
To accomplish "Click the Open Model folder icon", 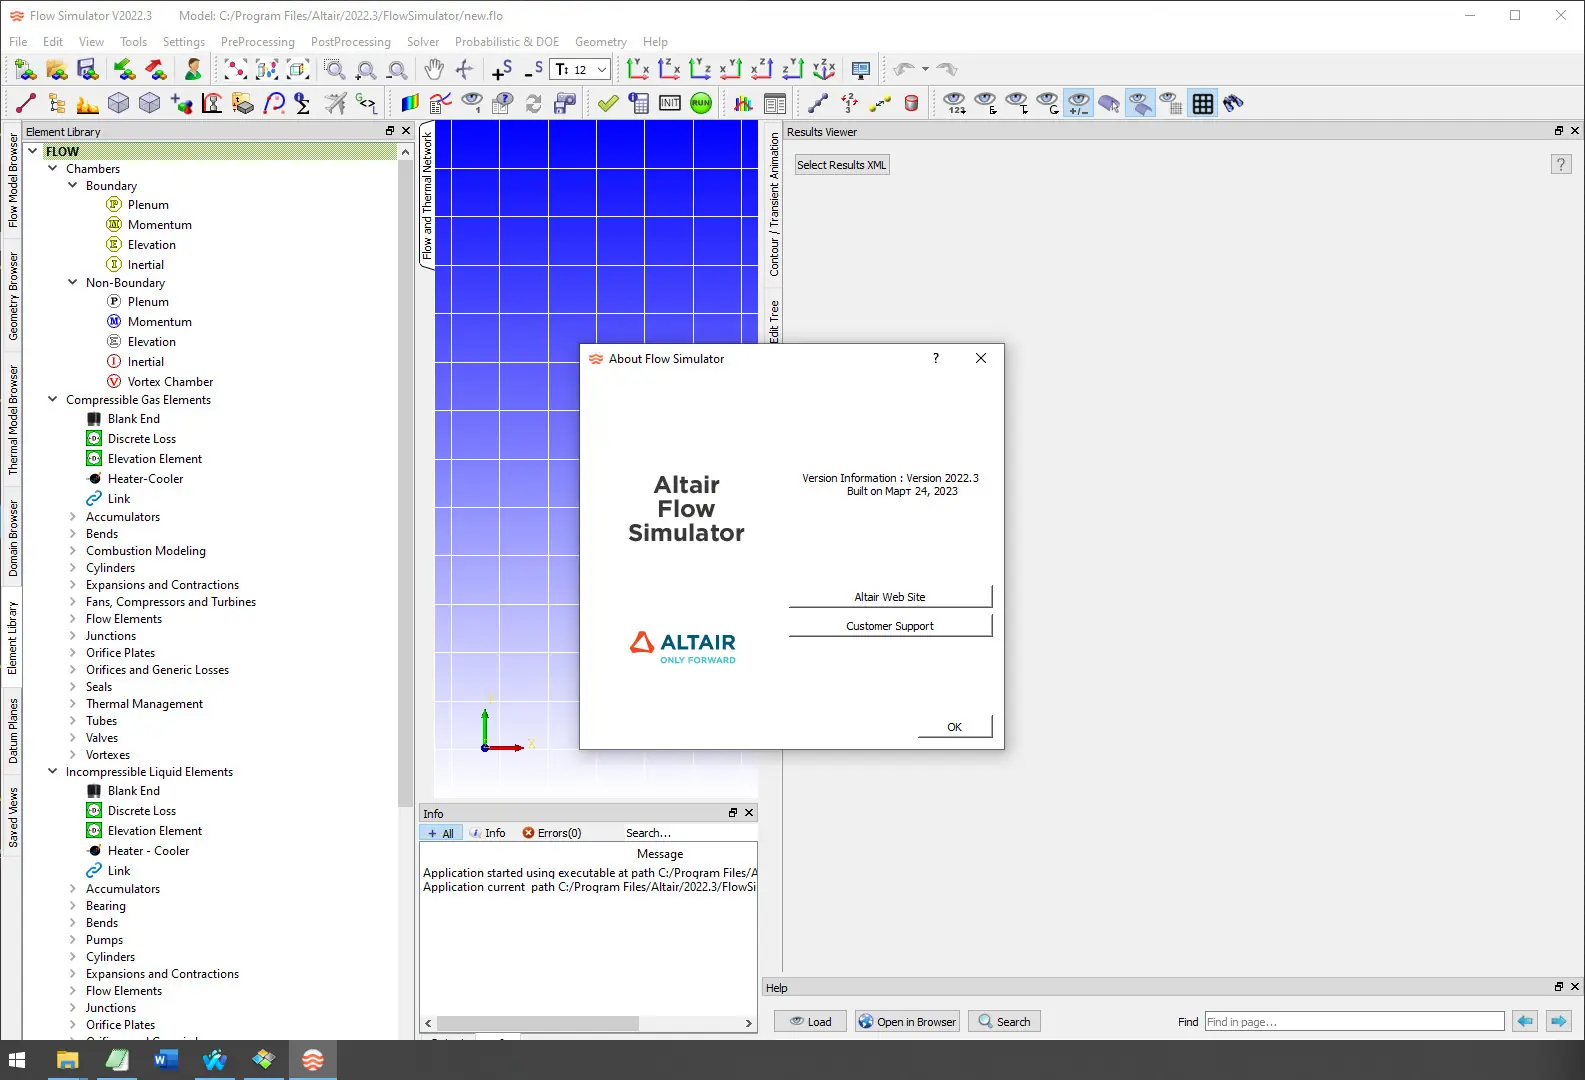I will click(x=57, y=70).
